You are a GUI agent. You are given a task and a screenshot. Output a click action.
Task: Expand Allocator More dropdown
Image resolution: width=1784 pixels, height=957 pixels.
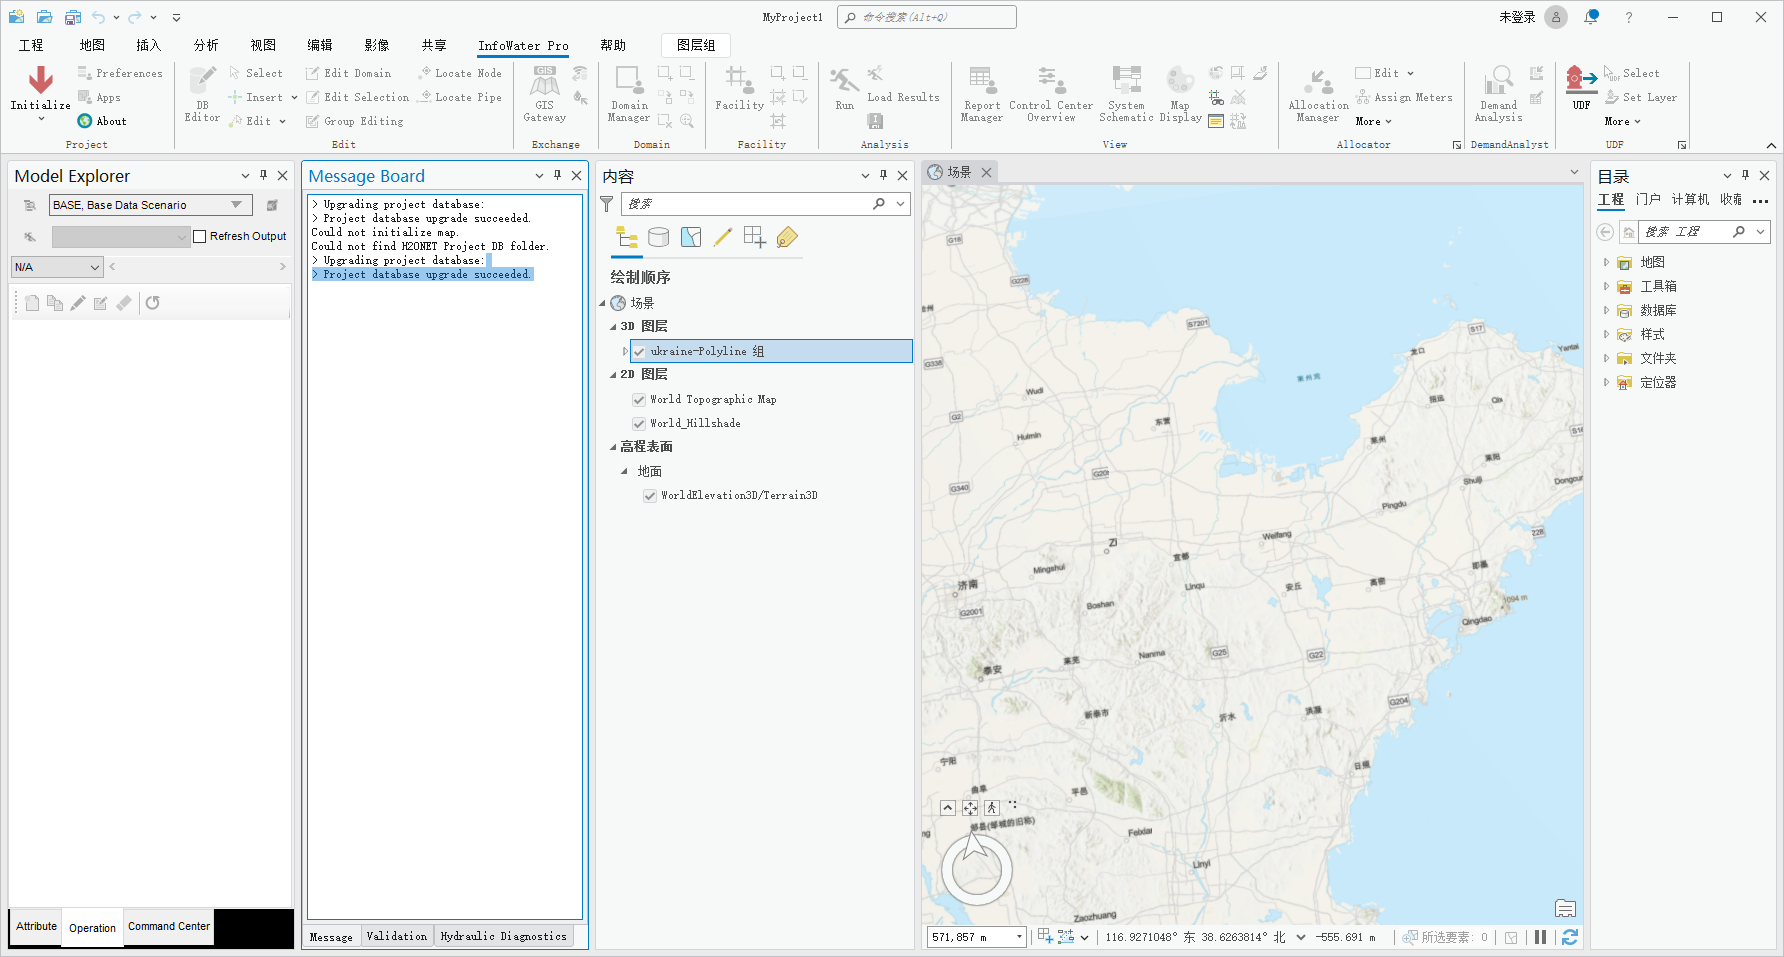(1373, 121)
